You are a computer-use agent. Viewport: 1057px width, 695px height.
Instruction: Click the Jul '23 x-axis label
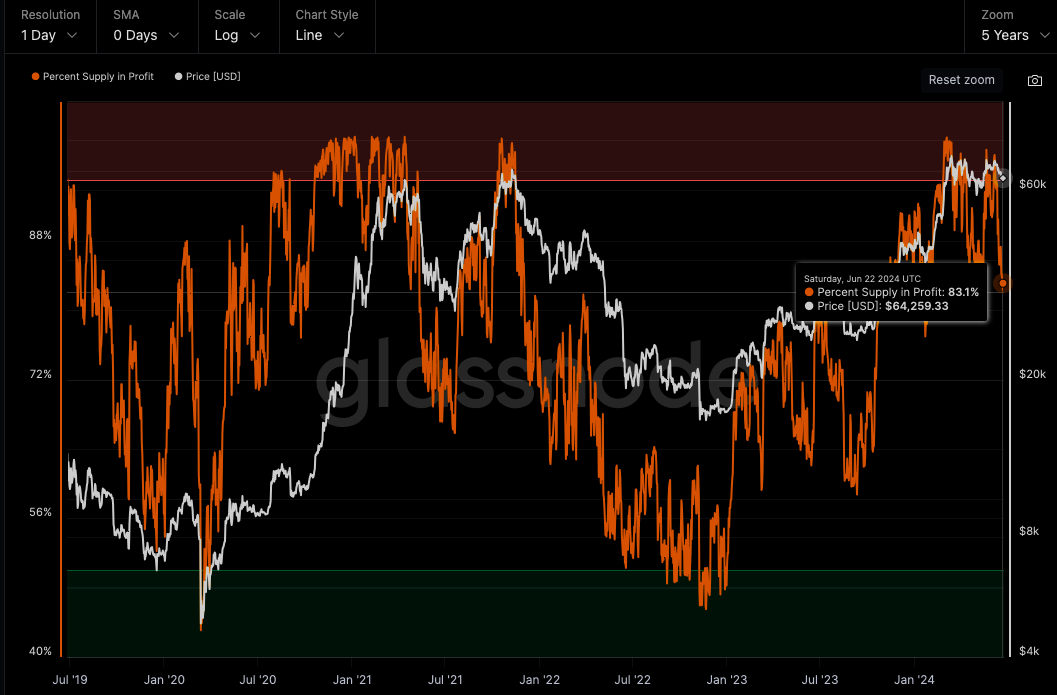[x=820, y=679]
